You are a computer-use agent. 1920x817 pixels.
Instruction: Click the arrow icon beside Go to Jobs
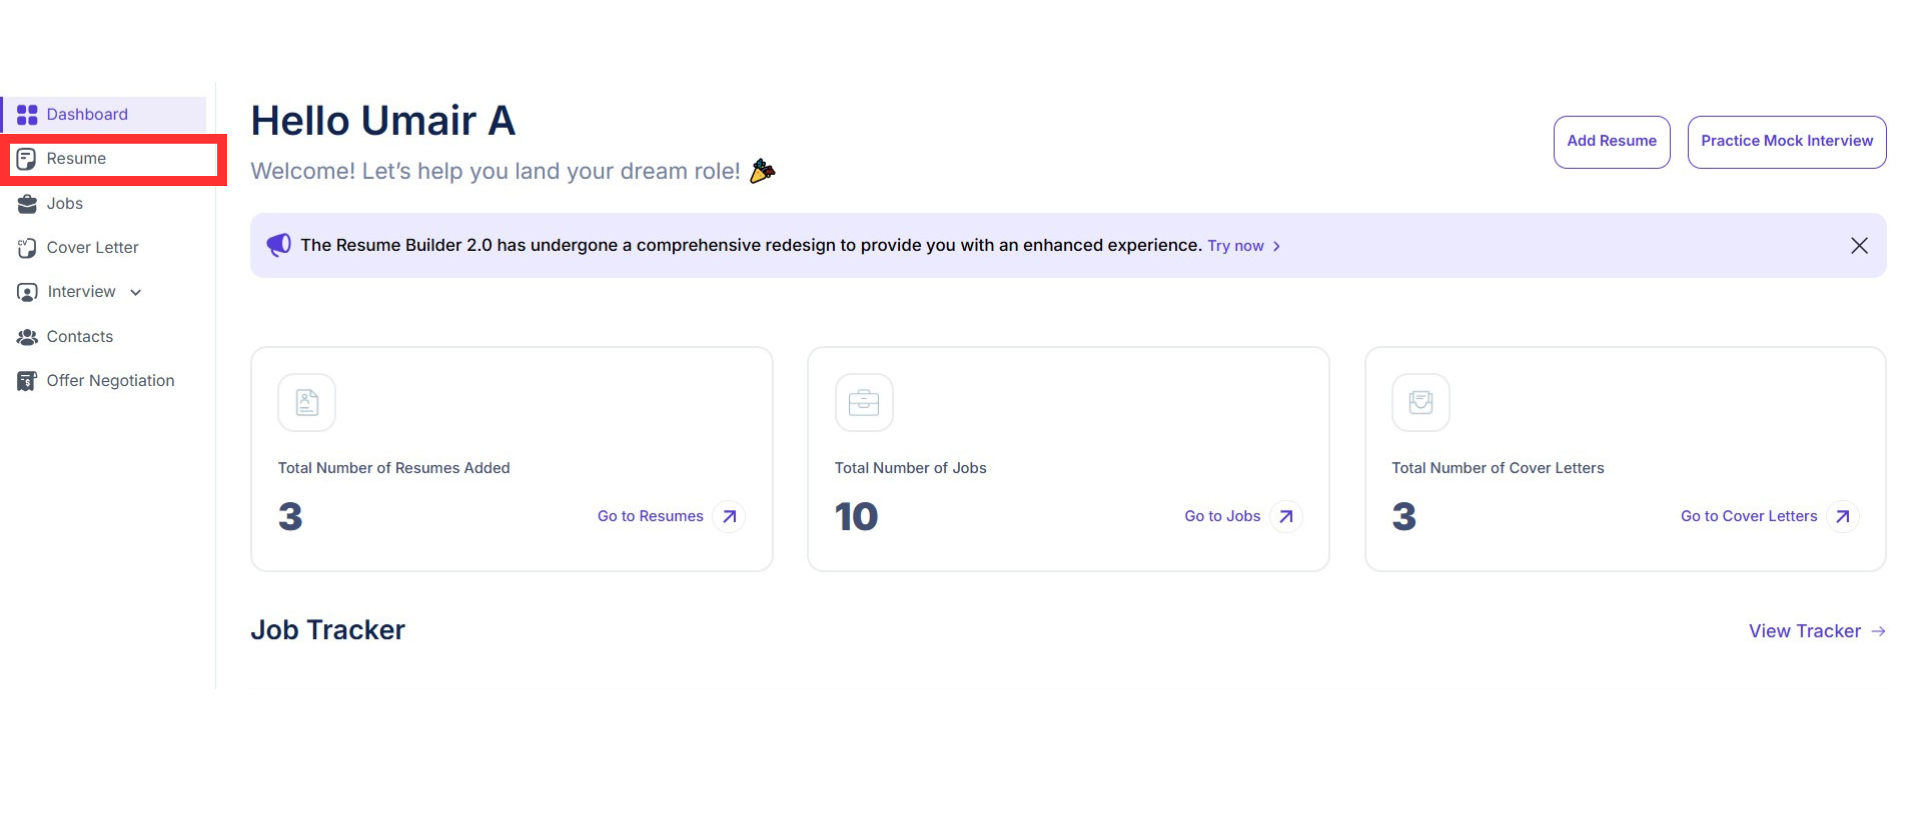1287,517
